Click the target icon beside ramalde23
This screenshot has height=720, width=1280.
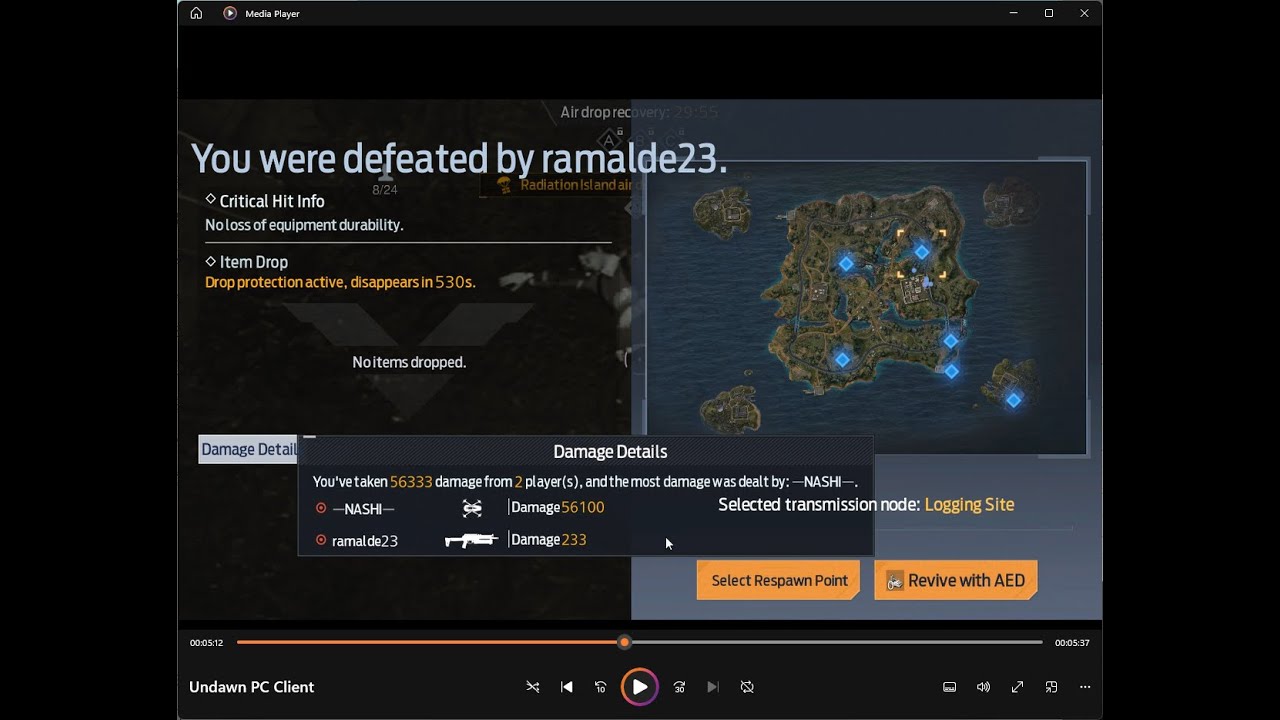(321, 540)
